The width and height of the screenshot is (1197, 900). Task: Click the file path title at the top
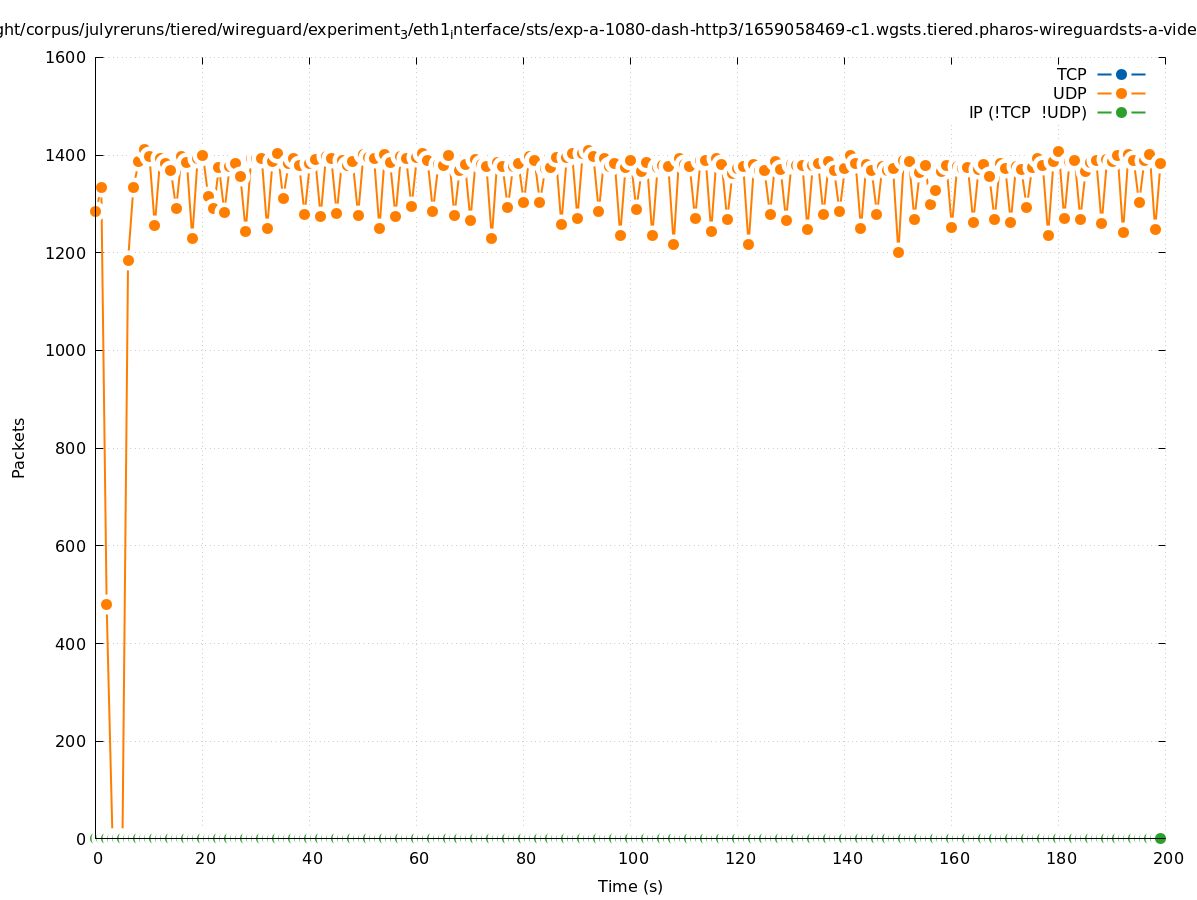(598, 31)
